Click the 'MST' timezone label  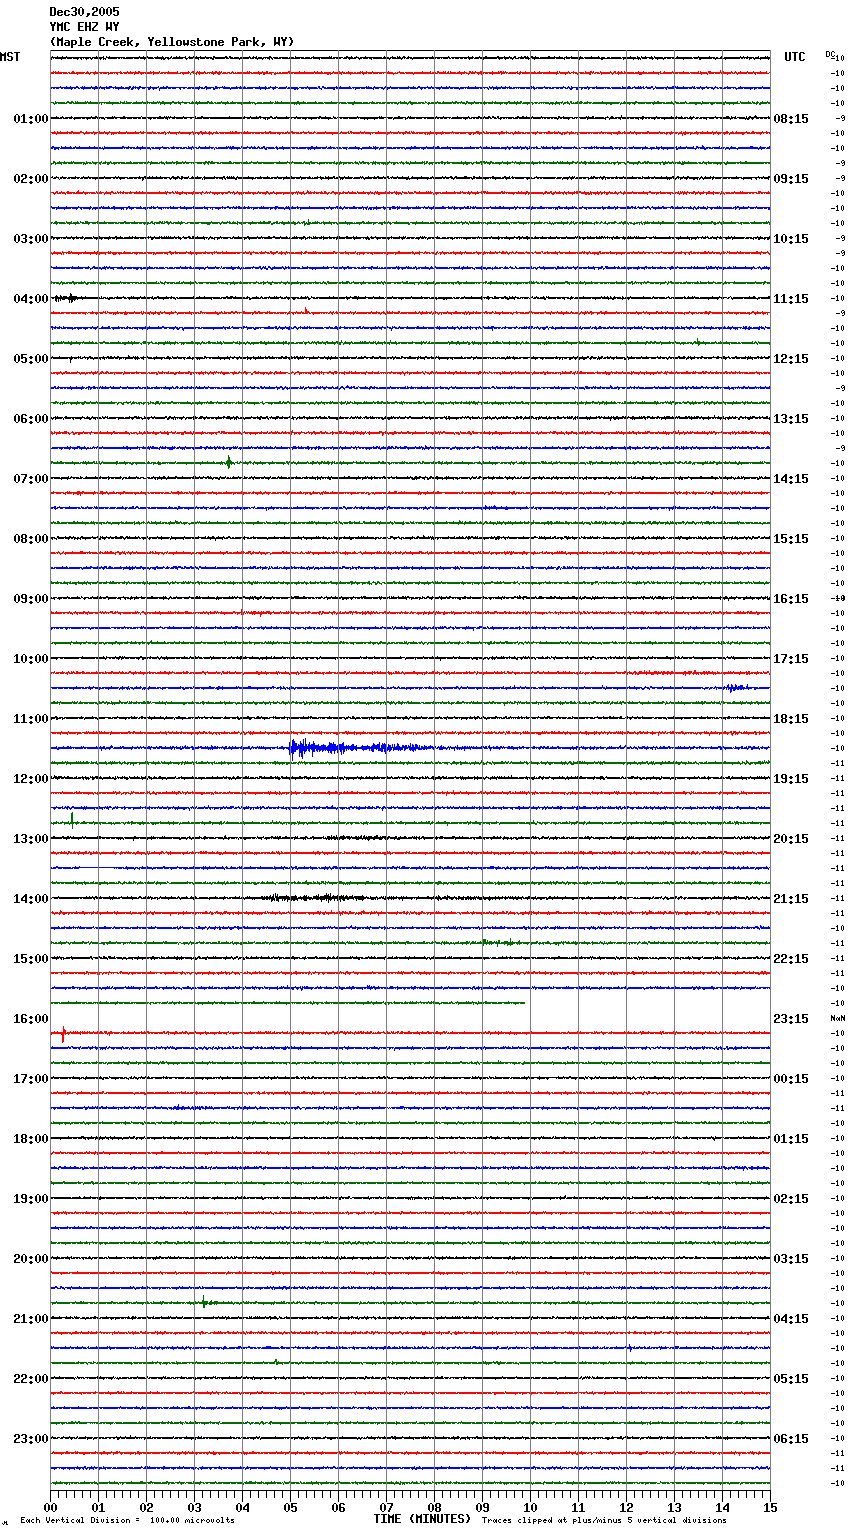pyautogui.click(x=10, y=57)
